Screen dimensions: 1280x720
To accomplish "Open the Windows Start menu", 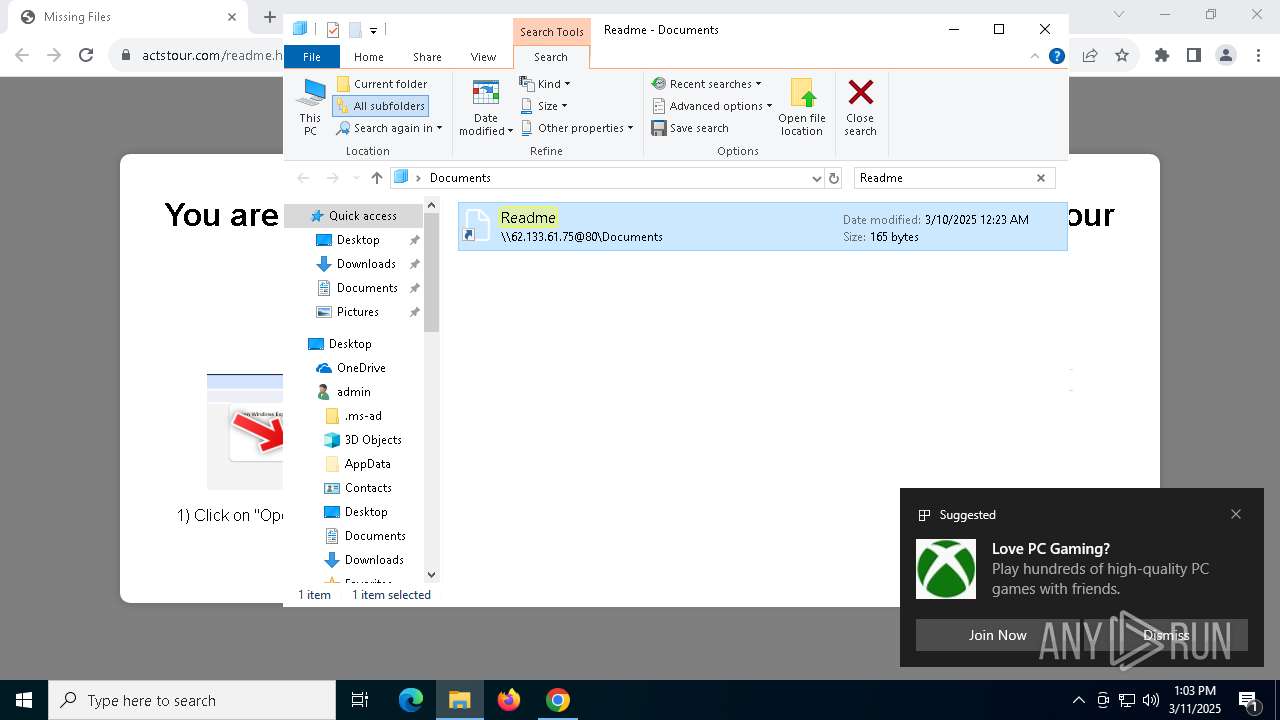I will (x=24, y=700).
